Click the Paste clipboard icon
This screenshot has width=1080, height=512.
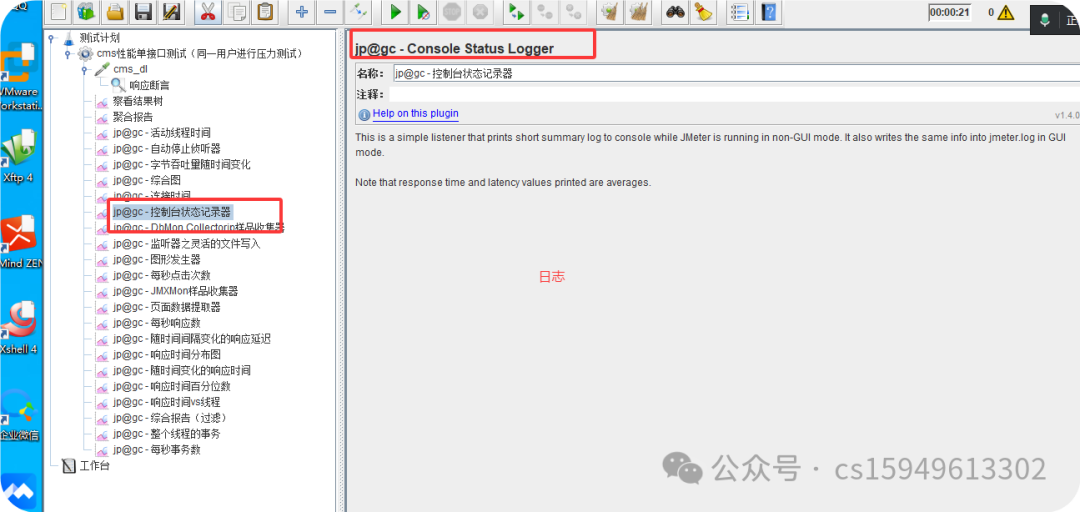pyautogui.click(x=264, y=11)
